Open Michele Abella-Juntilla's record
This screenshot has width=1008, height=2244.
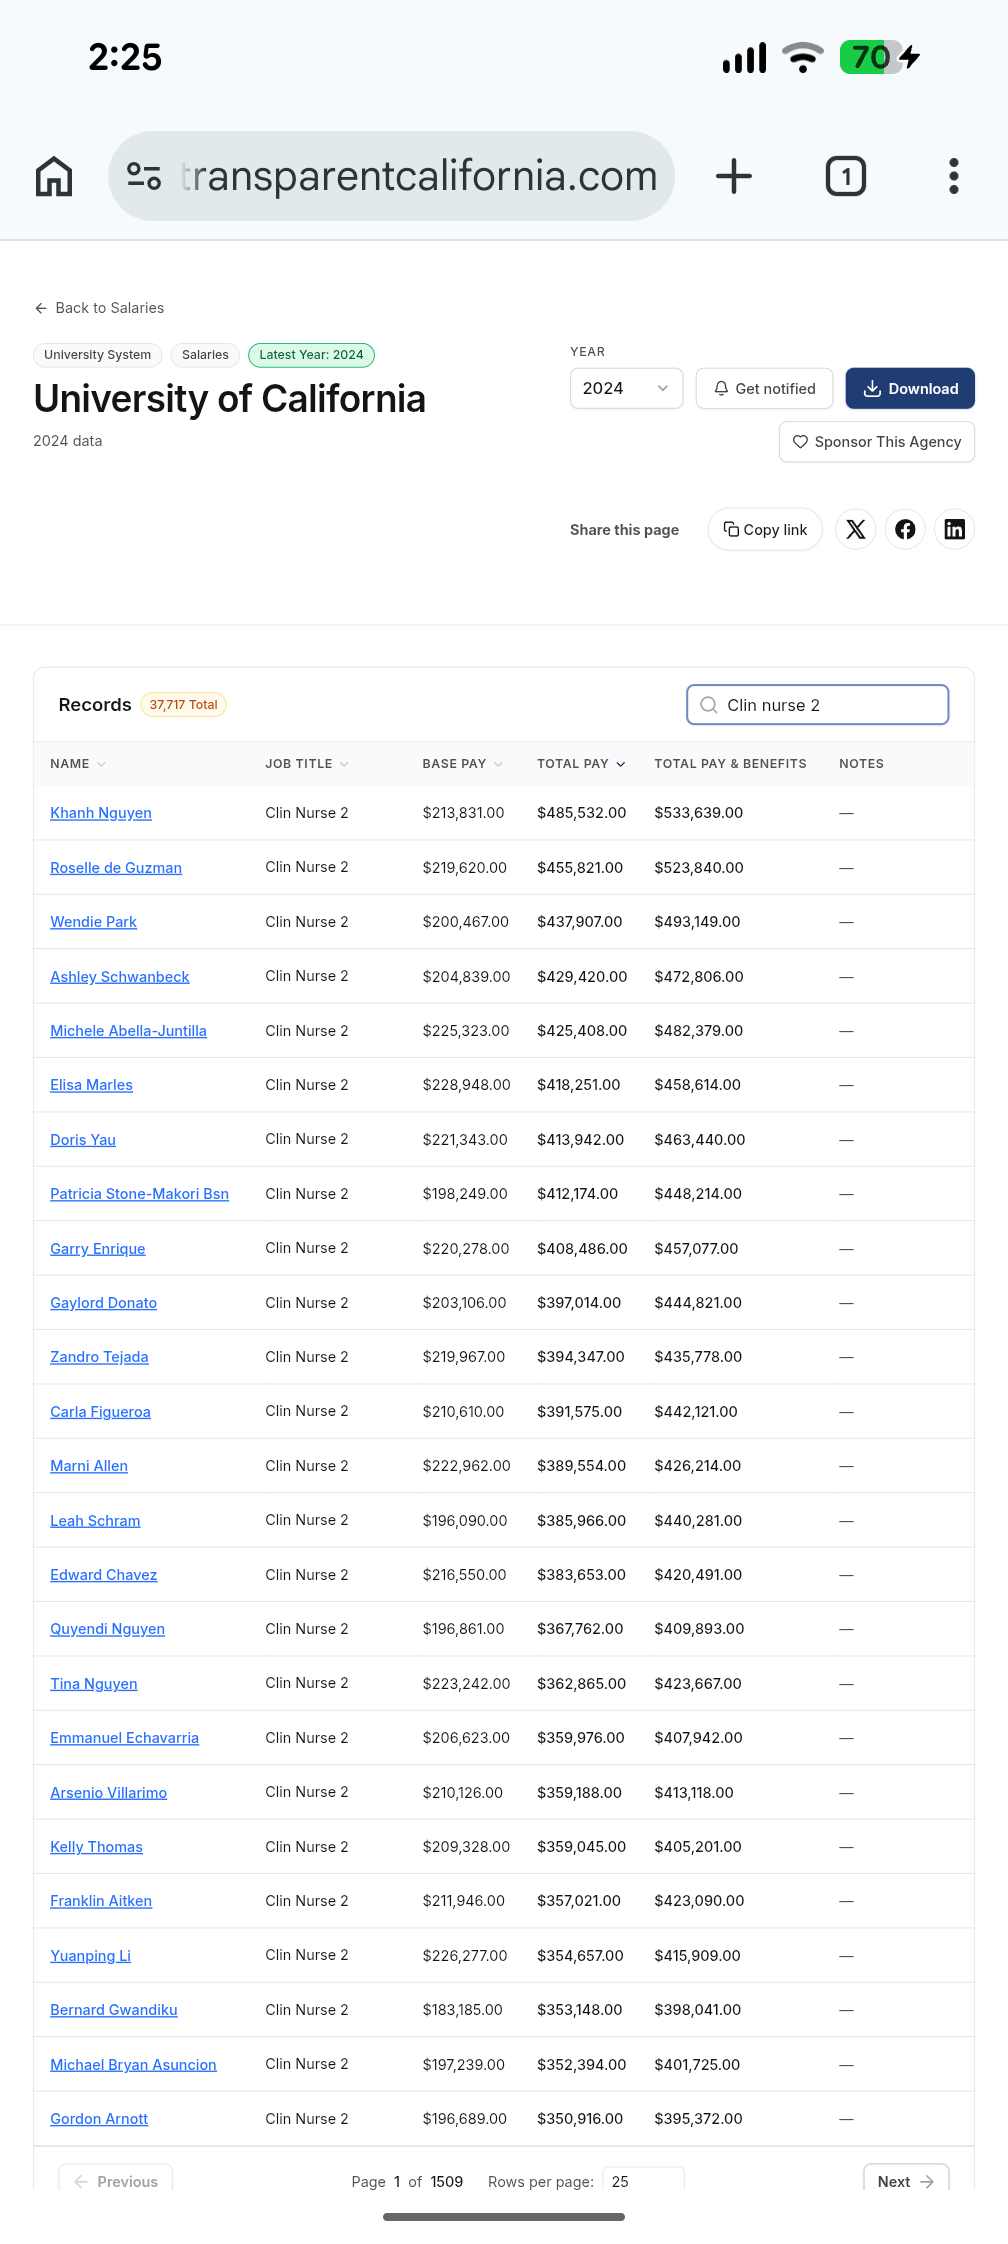(x=128, y=1031)
